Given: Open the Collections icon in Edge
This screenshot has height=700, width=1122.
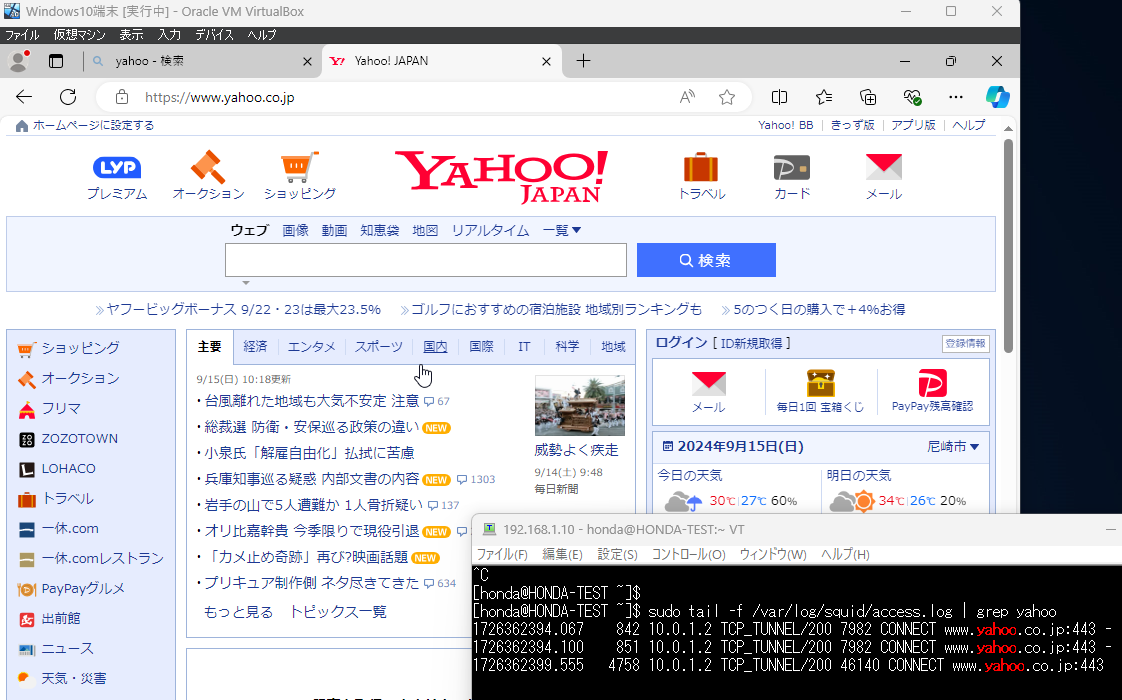Looking at the screenshot, I should pyautogui.click(x=868, y=97).
